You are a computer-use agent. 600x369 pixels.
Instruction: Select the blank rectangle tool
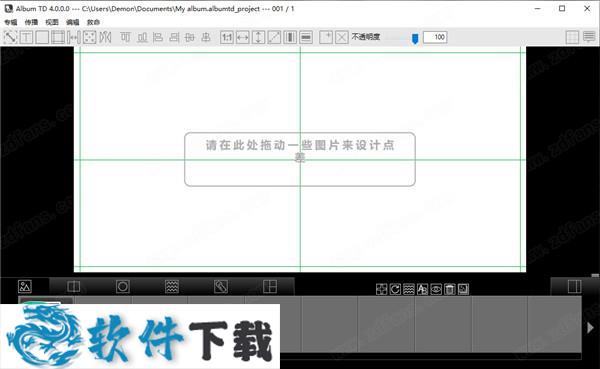[42, 37]
